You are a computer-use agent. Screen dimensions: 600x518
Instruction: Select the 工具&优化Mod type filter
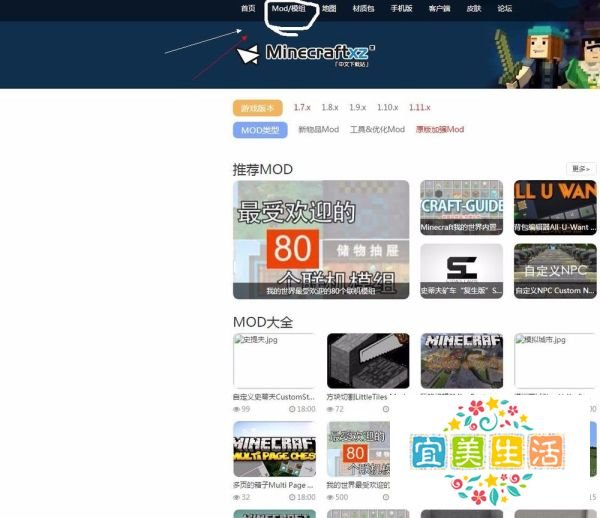point(377,130)
